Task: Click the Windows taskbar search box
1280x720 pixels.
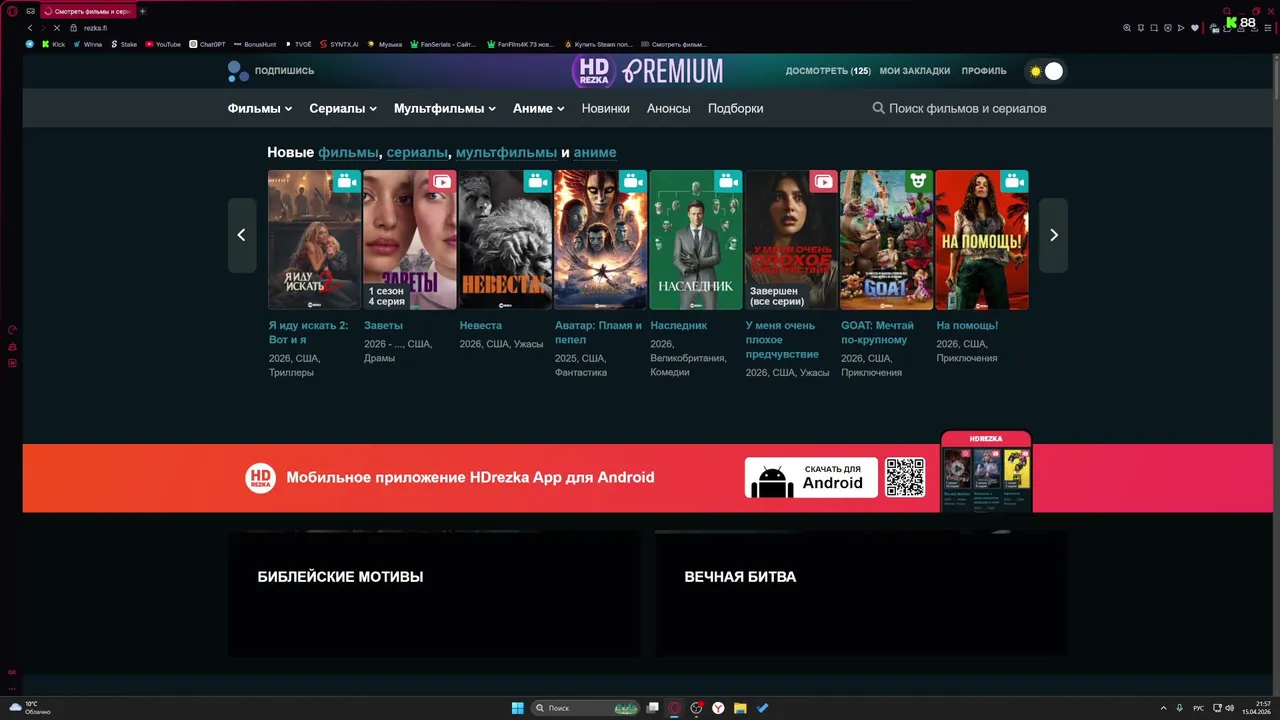Action: tap(587, 708)
